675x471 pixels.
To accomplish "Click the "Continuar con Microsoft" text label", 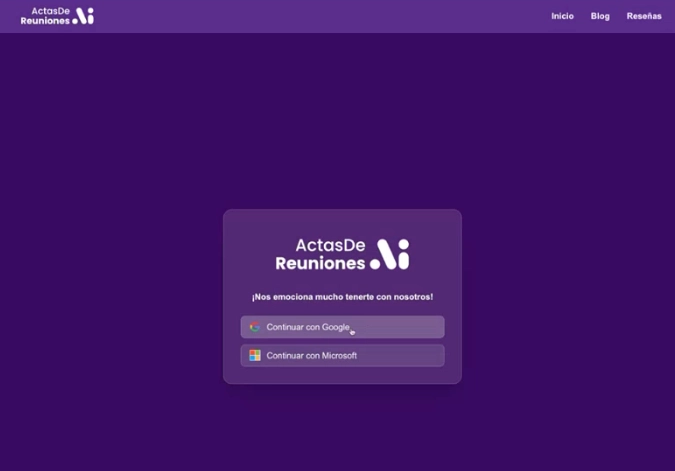I will point(311,355).
